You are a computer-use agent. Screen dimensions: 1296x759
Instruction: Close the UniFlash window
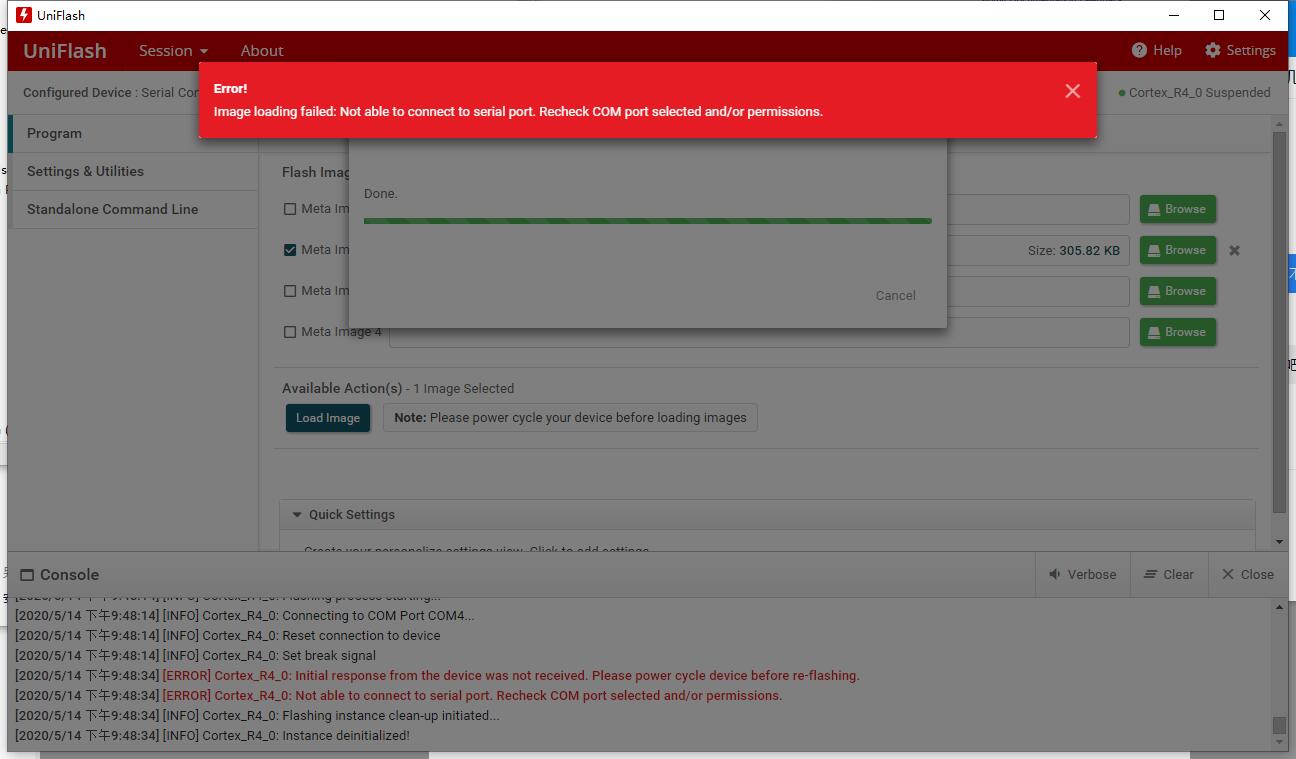(x=1265, y=15)
